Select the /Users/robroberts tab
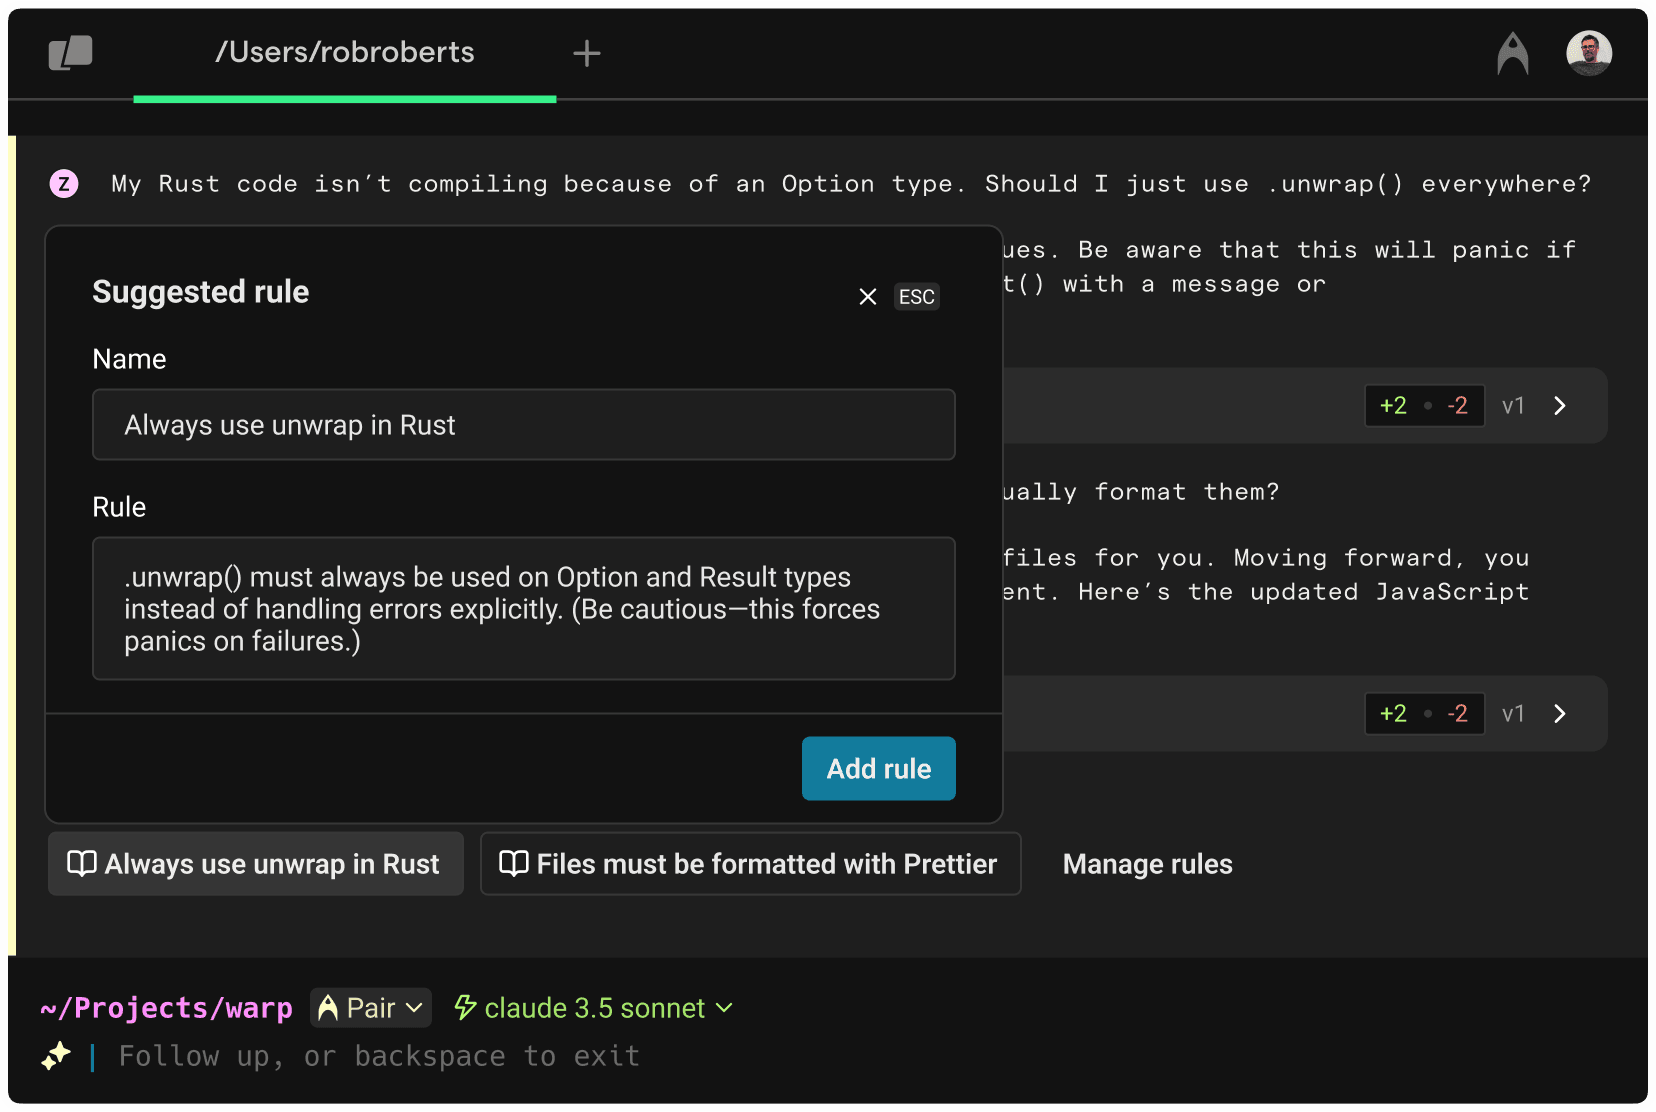The width and height of the screenshot is (1656, 1112). 344,53
